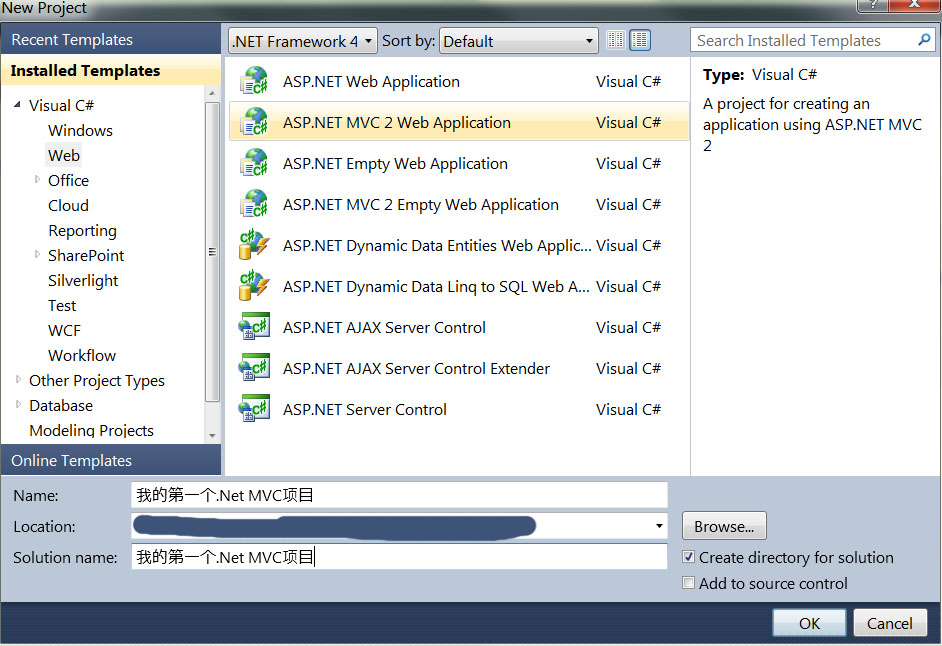The width and height of the screenshot is (942, 646).
Task: Click the template tree scroll up arrow
Action: [211, 93]
